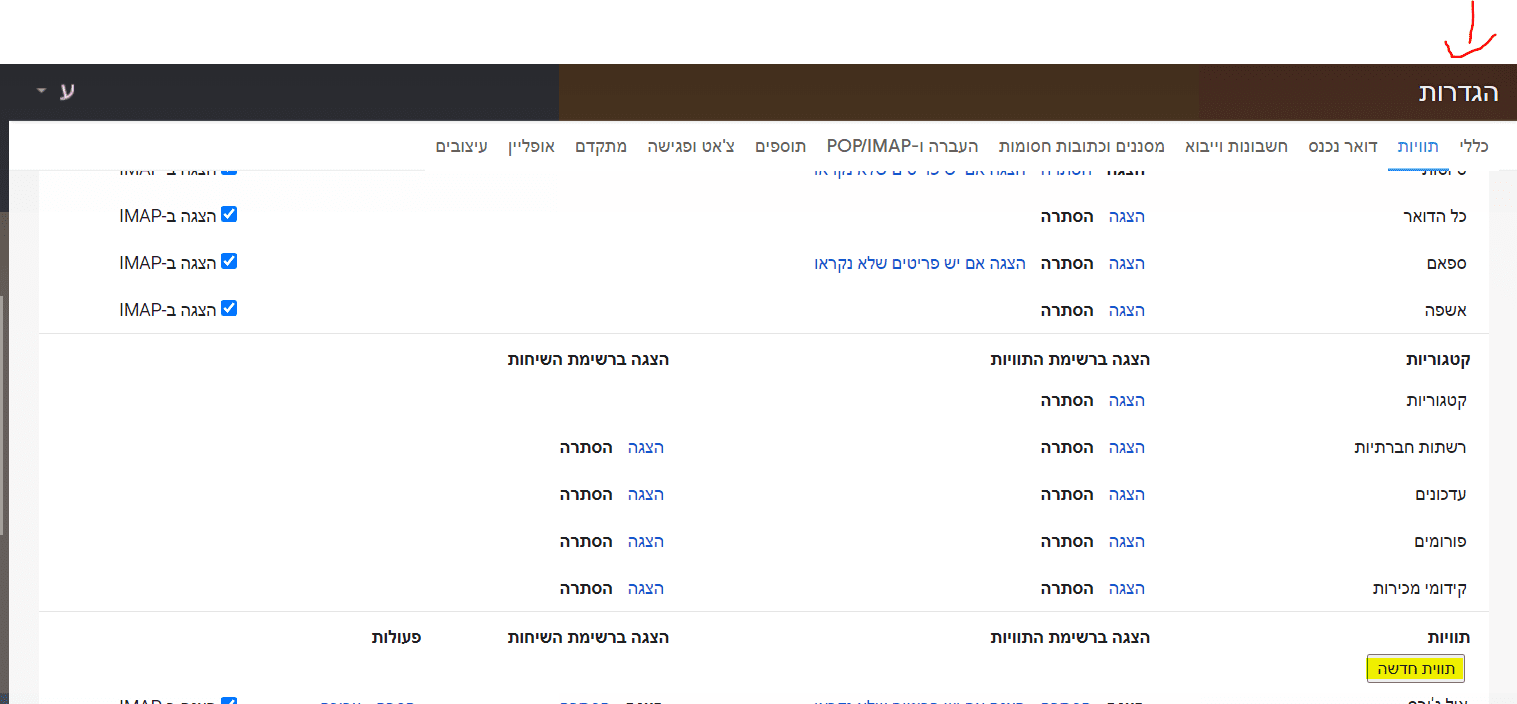Click the תווית חדשה (New label) button

[x=1415, y=668]
